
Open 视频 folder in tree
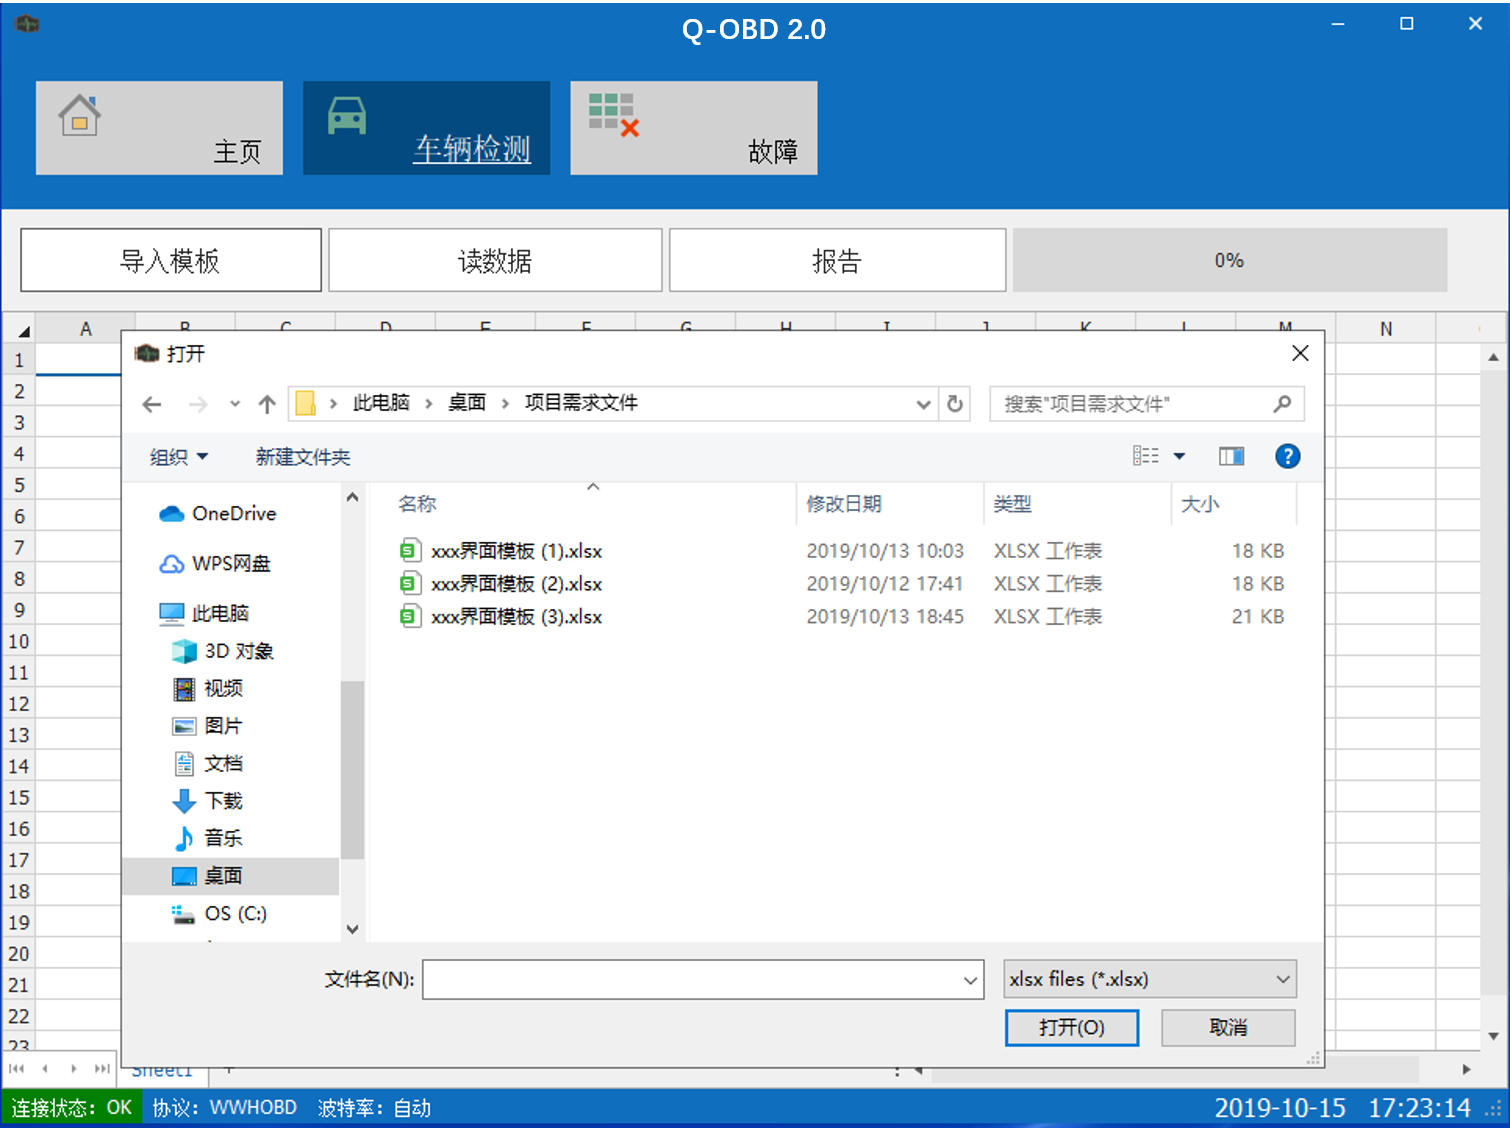[x=208, y=688]
